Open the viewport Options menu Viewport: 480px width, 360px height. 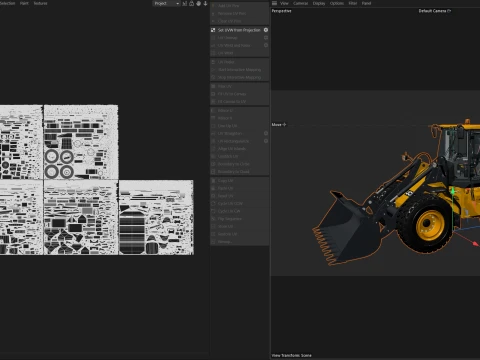(x=337, y=3)
